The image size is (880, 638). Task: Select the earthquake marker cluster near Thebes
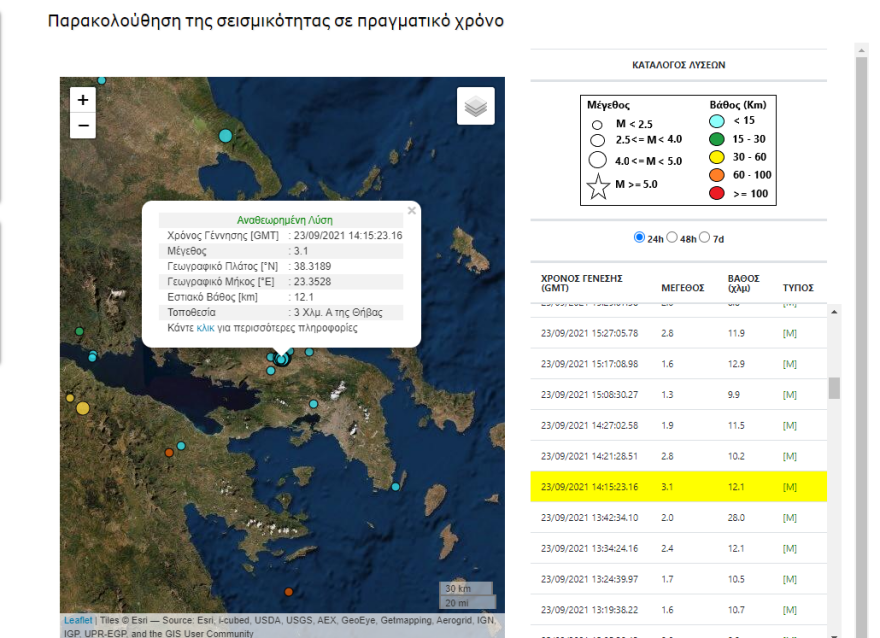click(x=281, y=358)
